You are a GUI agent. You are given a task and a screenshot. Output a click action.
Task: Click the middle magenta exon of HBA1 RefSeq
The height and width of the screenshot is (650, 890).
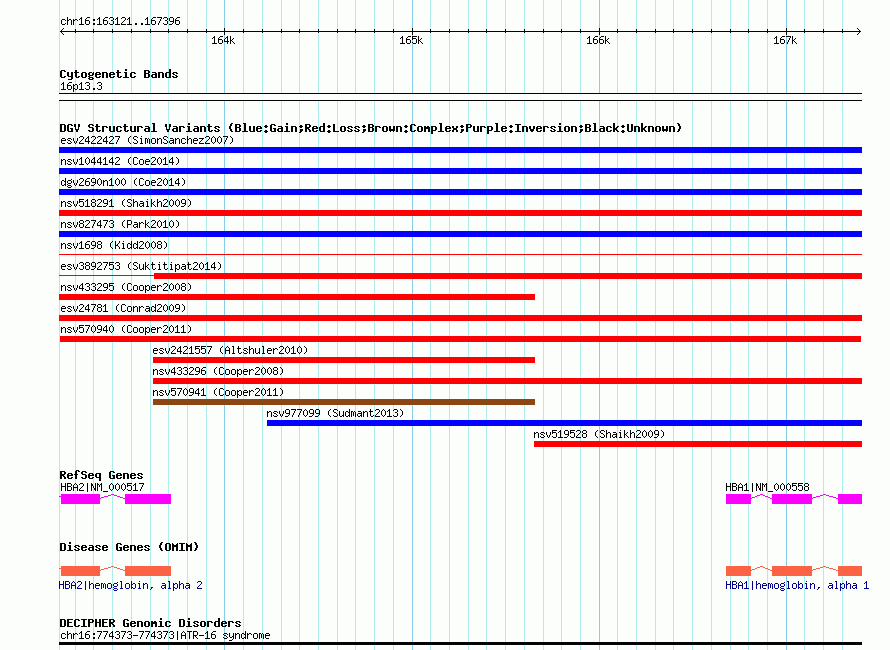point(791,499)
